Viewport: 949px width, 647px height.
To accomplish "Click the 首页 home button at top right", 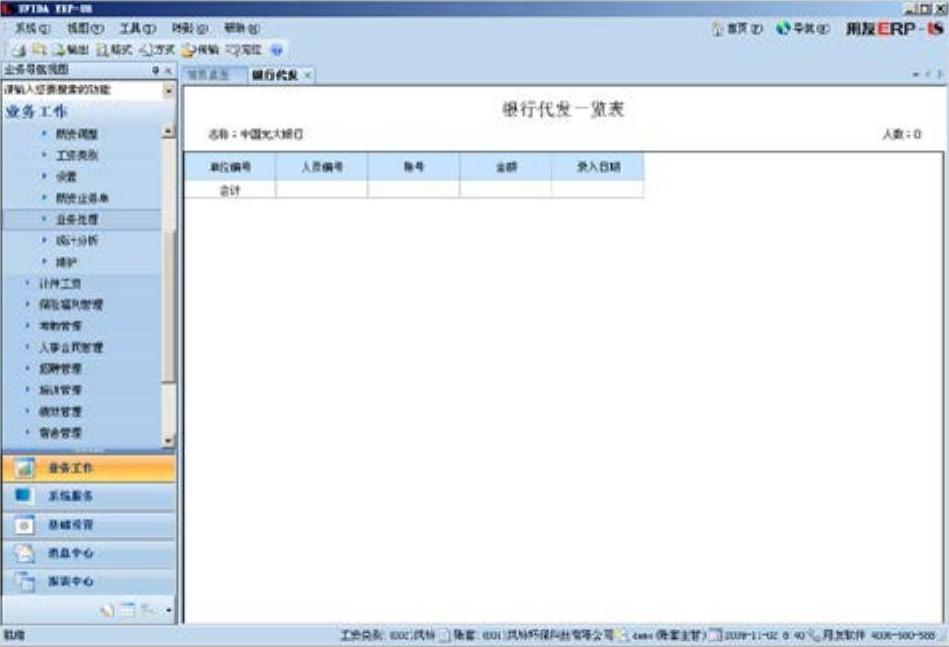I will [x=737, y=28].
